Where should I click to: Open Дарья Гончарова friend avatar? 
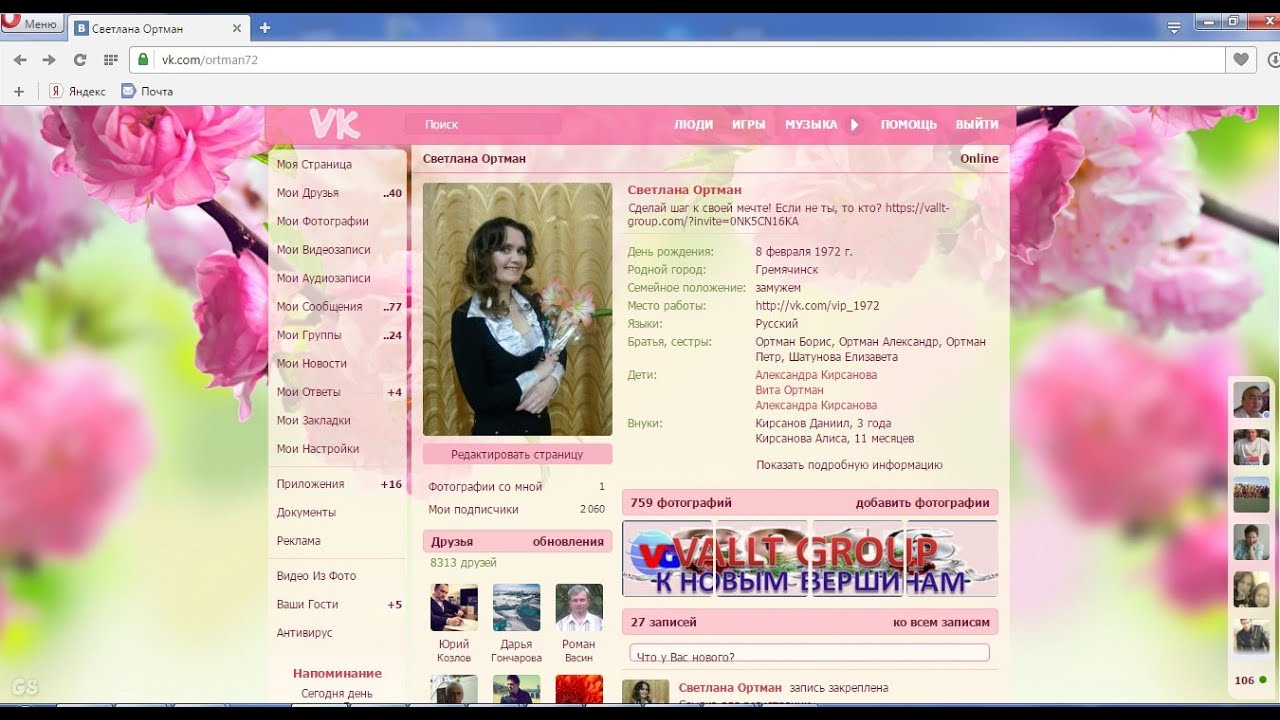coord(516,607)
